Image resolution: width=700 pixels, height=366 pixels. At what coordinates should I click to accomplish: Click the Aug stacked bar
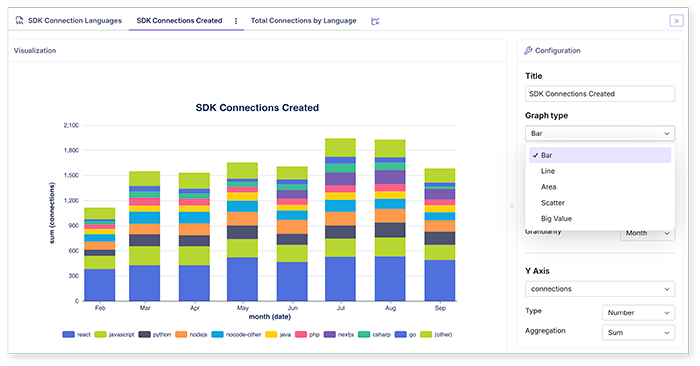390,220
